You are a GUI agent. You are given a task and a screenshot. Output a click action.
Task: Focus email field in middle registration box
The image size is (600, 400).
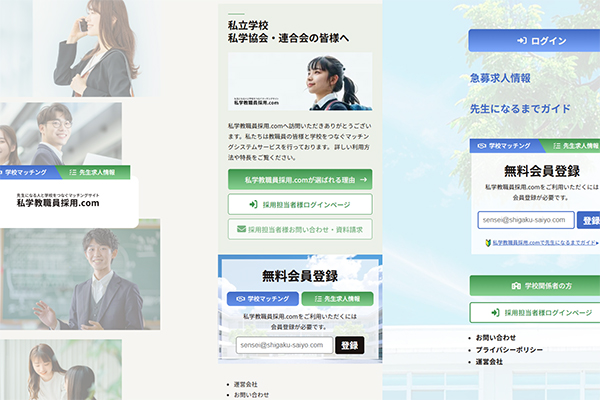tap(284, 345)
